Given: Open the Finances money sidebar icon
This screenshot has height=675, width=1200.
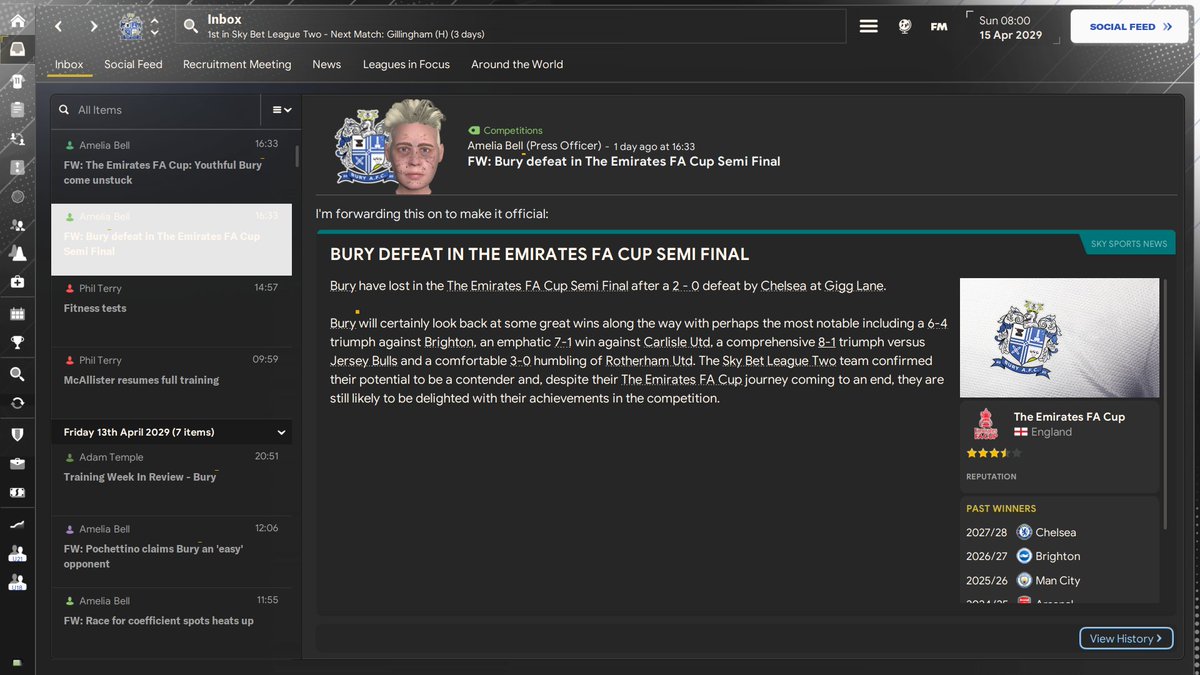Looking at the screenshot, I should pos(17,492).
